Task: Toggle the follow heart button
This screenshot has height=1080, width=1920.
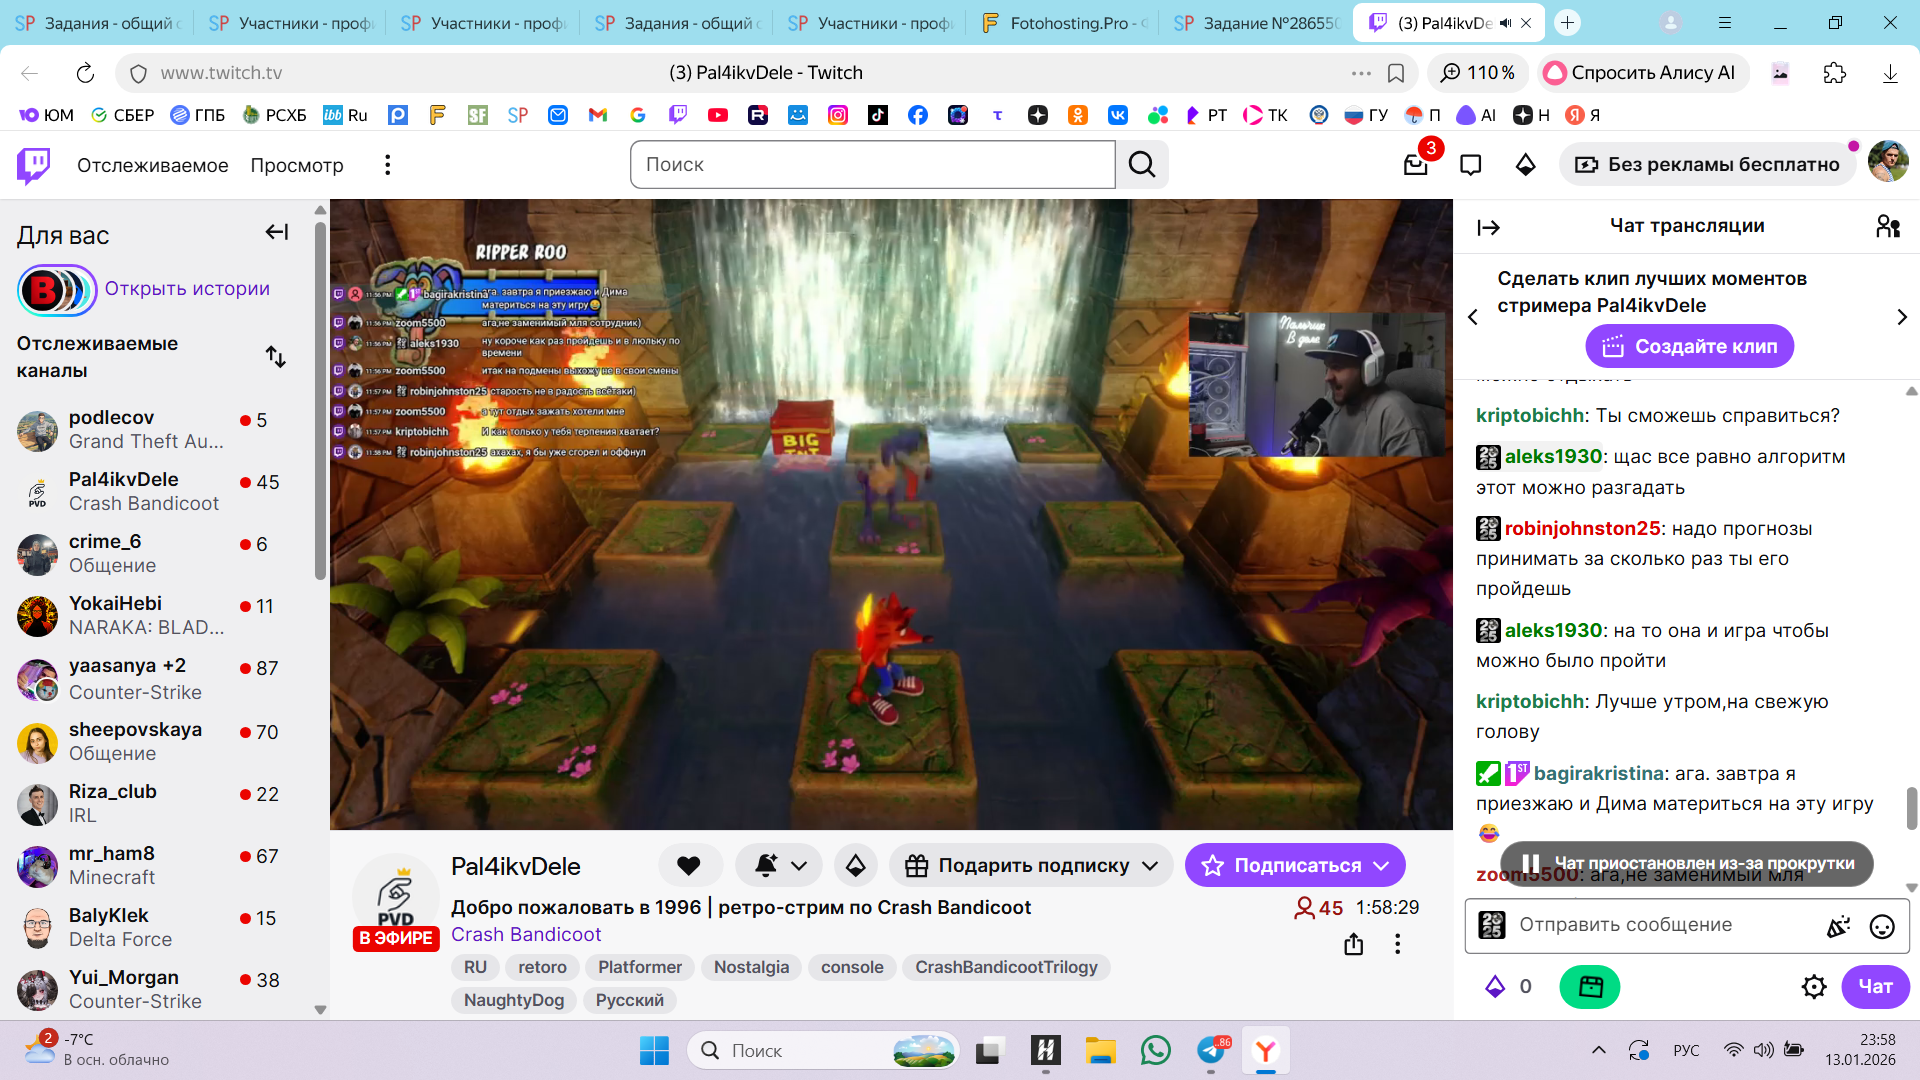Action: 688,866
